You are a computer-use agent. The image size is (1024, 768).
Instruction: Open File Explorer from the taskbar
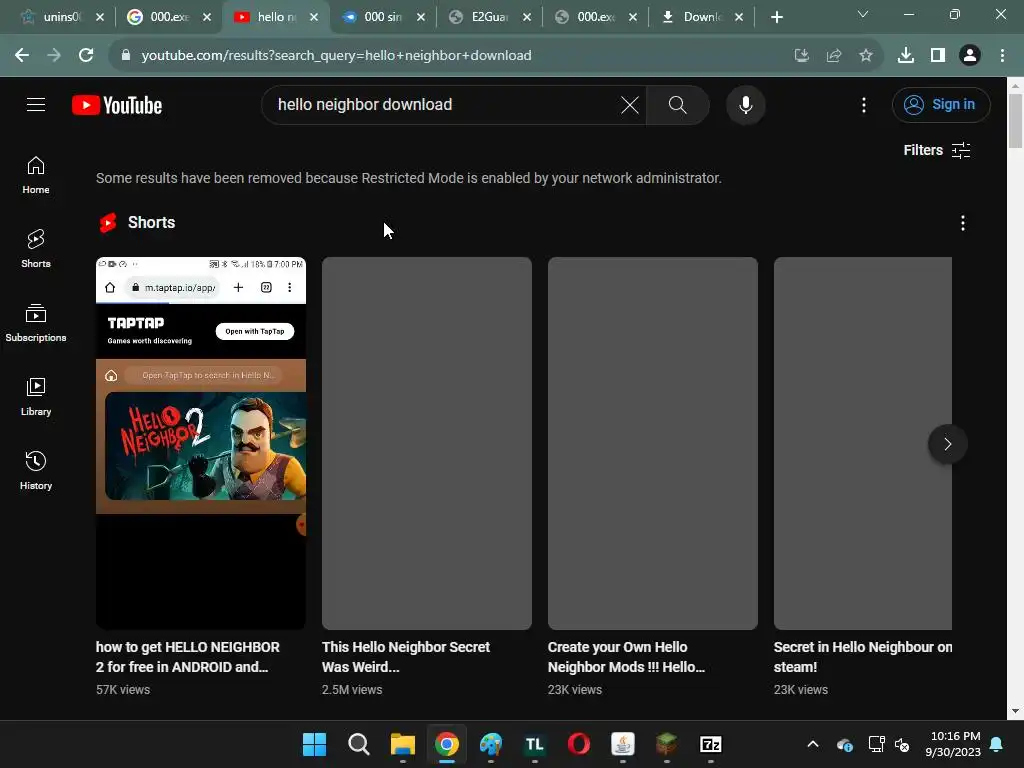pyautogui.click(x=402, y=744)
